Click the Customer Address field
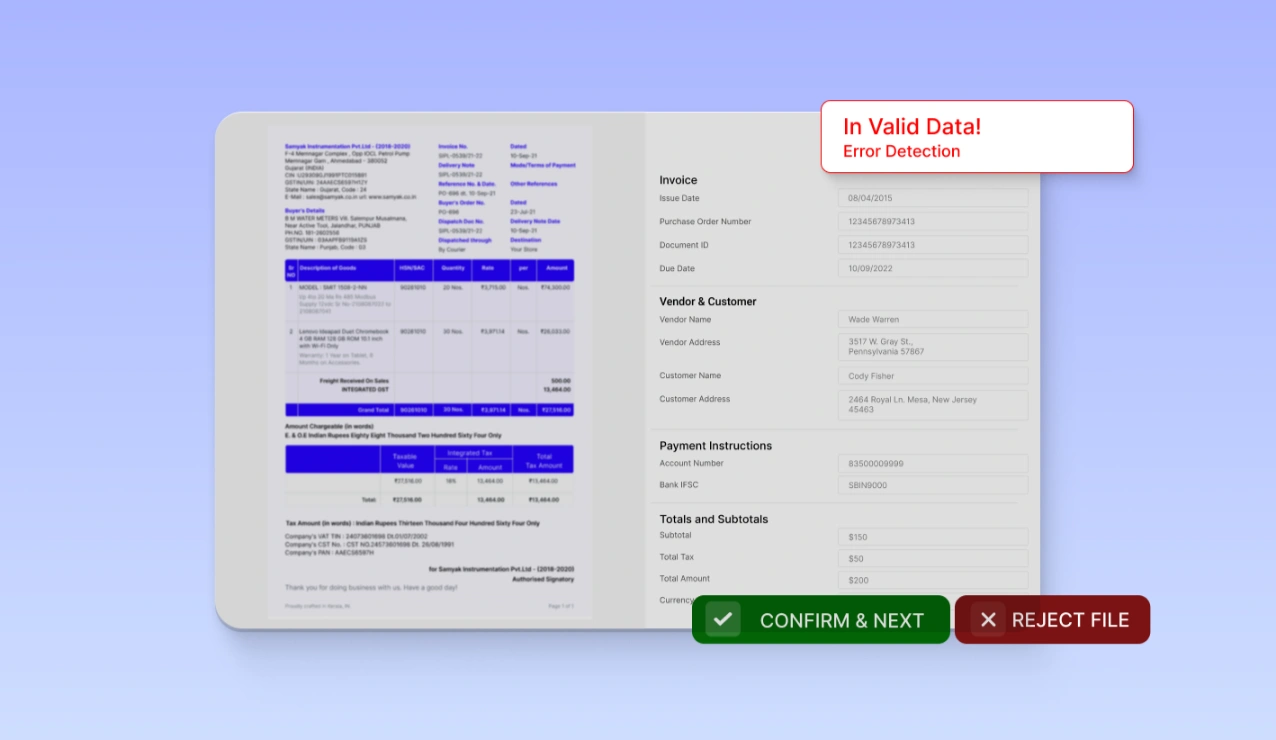 pos(932,404)
